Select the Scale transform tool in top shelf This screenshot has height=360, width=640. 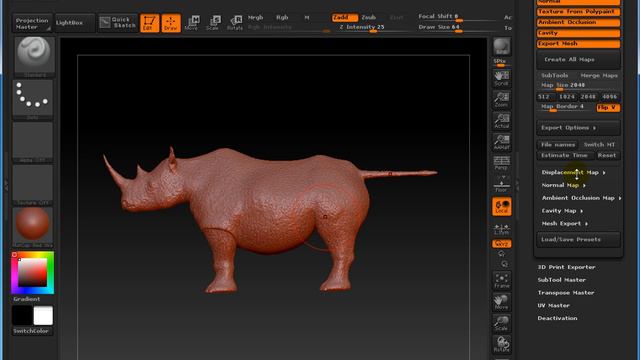213,23
